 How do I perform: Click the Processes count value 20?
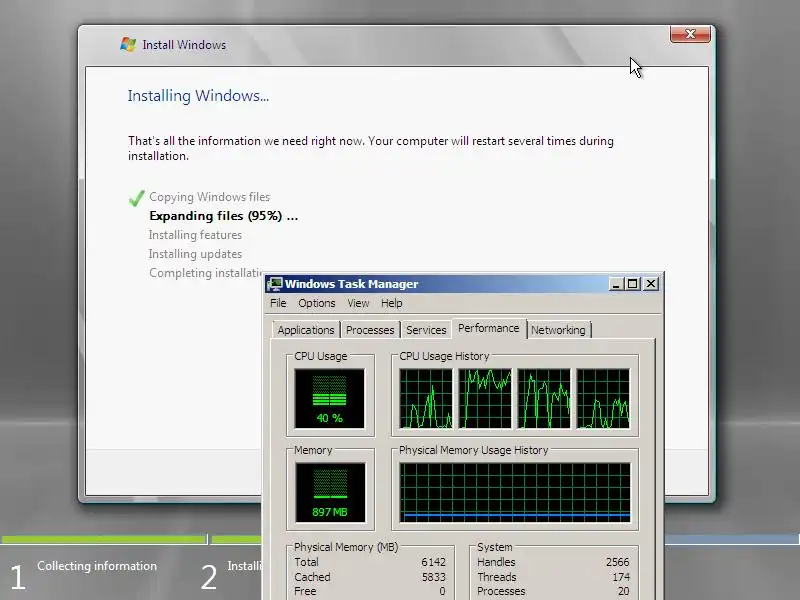click(x=623, y=591)
